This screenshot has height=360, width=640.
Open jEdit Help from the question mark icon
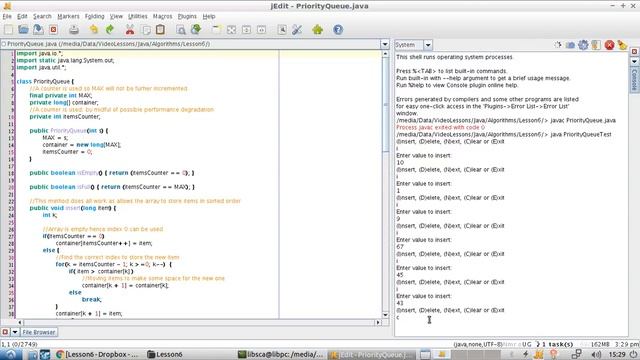pyautogui.click(x=338, y=29)
